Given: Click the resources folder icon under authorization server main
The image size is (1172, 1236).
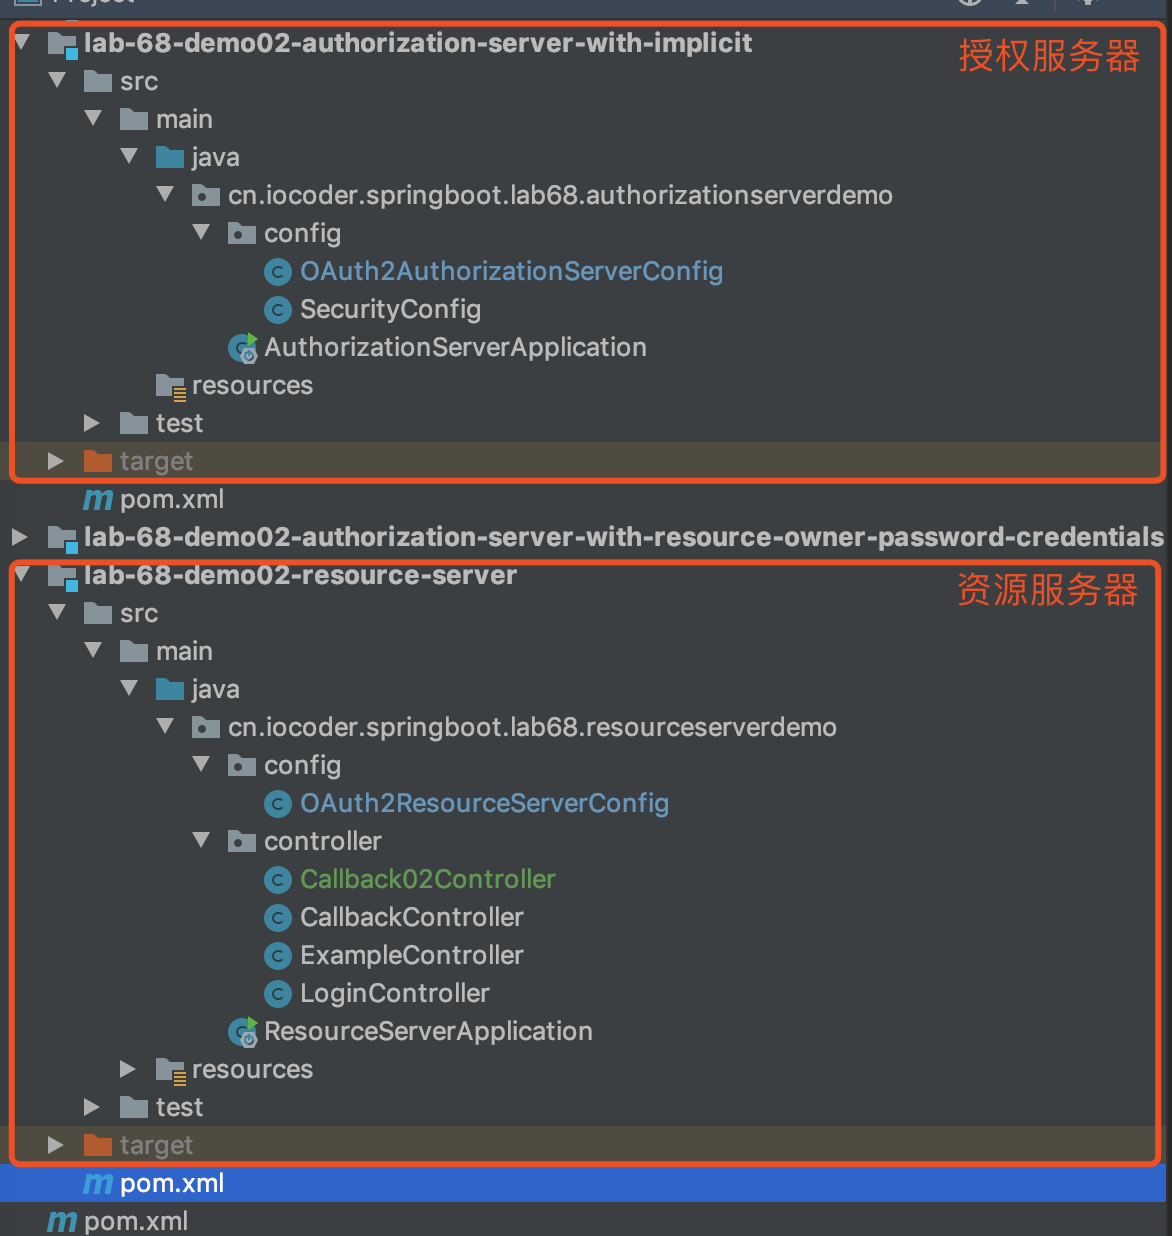Looking at the screenshot, I should point(169,385).
